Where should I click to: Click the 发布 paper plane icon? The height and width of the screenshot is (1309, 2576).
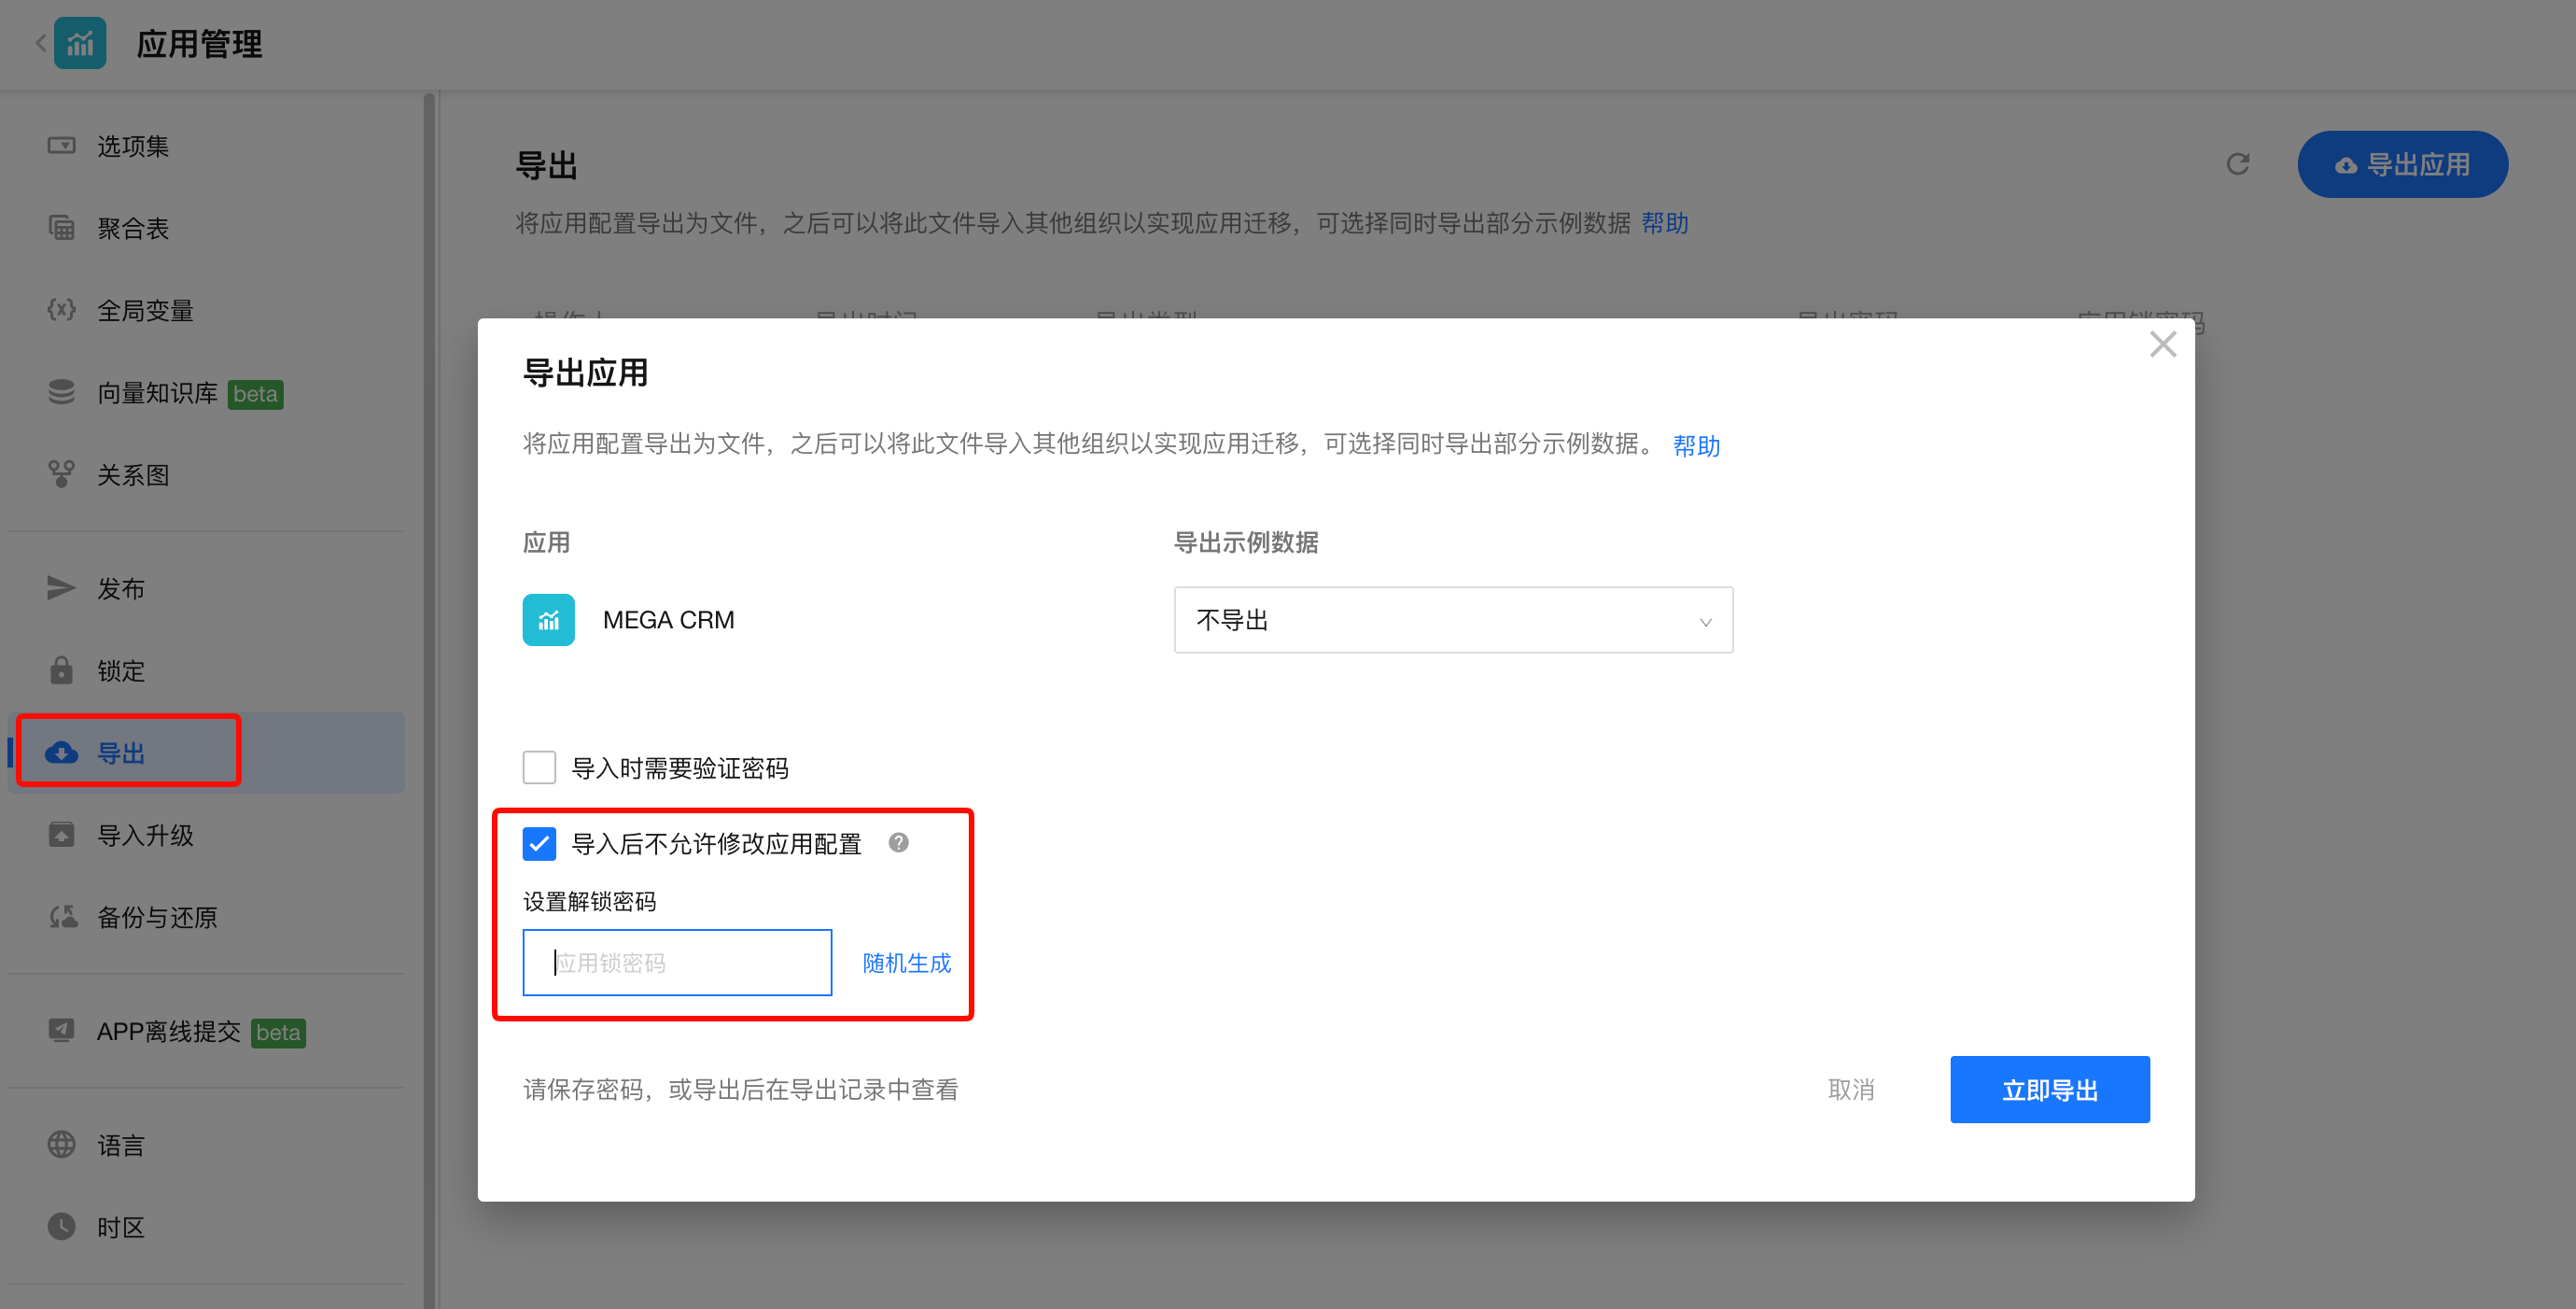[x=61, y=588]
